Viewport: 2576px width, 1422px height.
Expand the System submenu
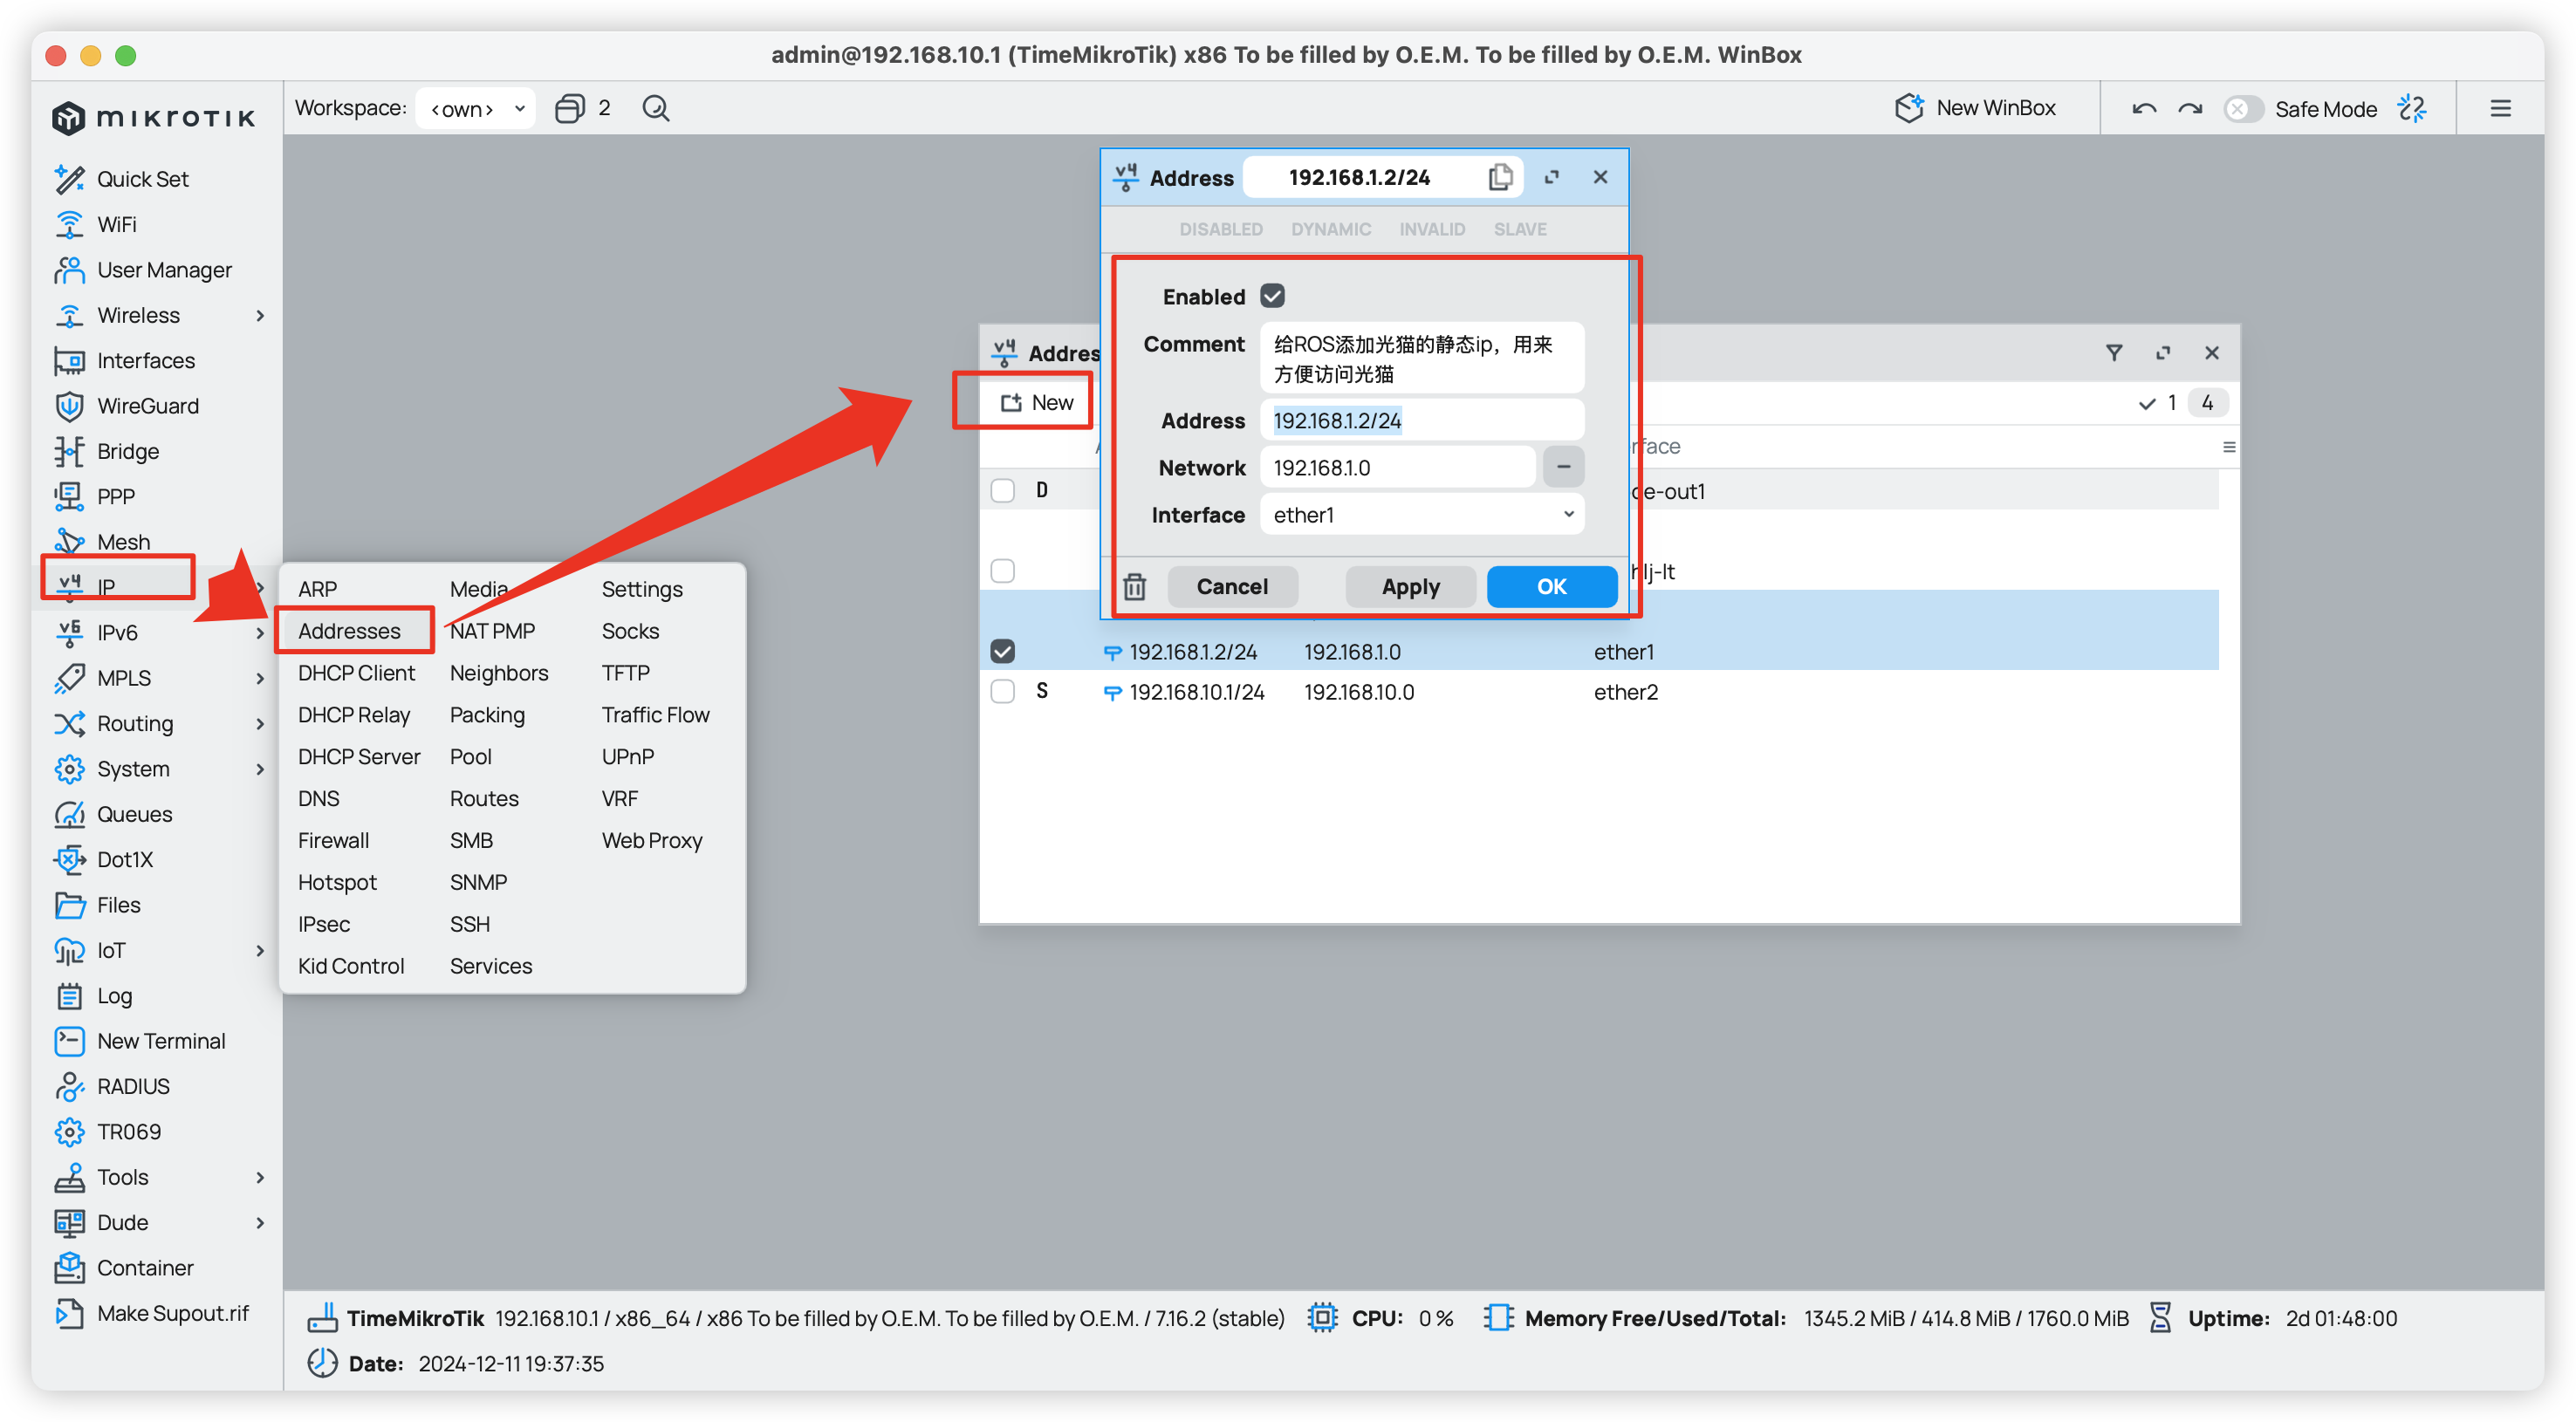(259, 768)
